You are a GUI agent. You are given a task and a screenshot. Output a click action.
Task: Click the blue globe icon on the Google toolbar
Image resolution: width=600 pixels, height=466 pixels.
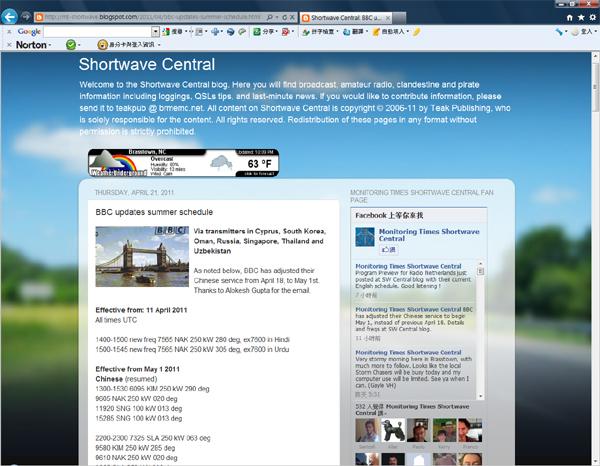230,32
